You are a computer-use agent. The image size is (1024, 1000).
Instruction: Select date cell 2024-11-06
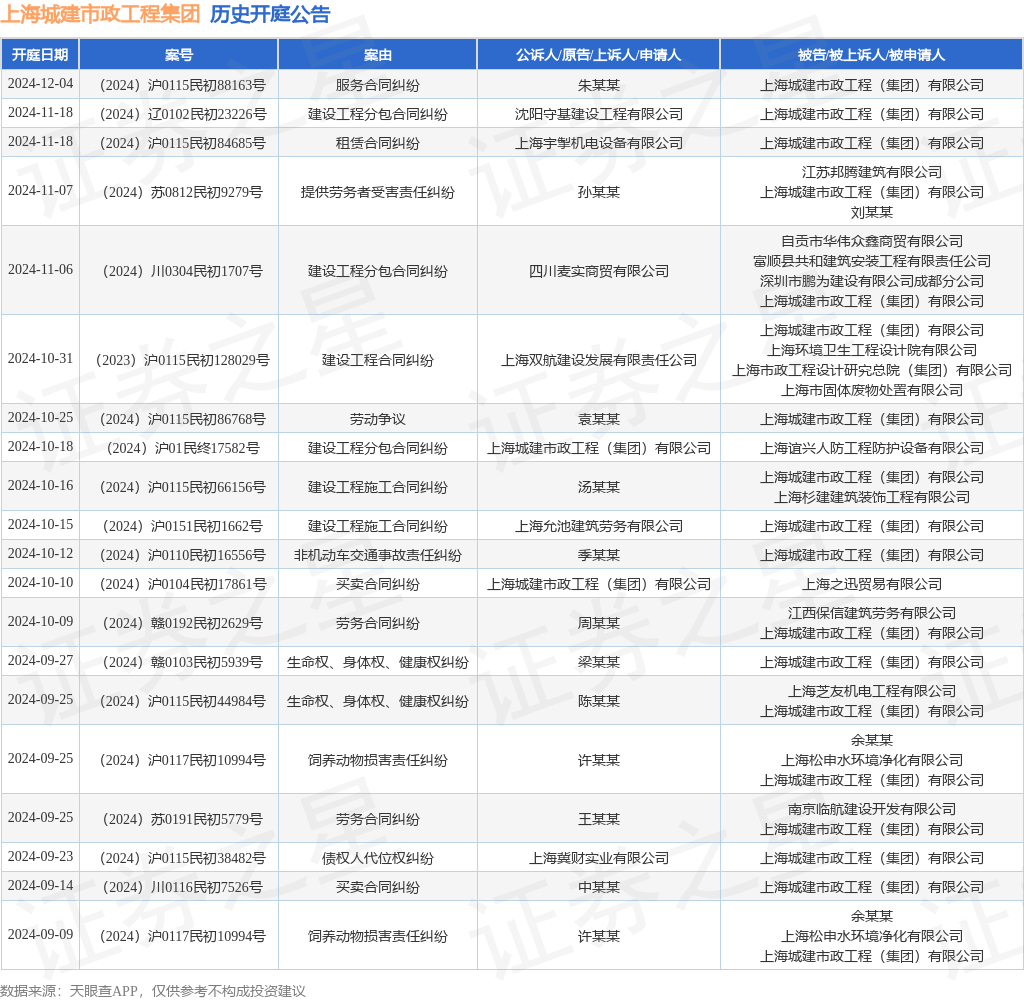40,270
